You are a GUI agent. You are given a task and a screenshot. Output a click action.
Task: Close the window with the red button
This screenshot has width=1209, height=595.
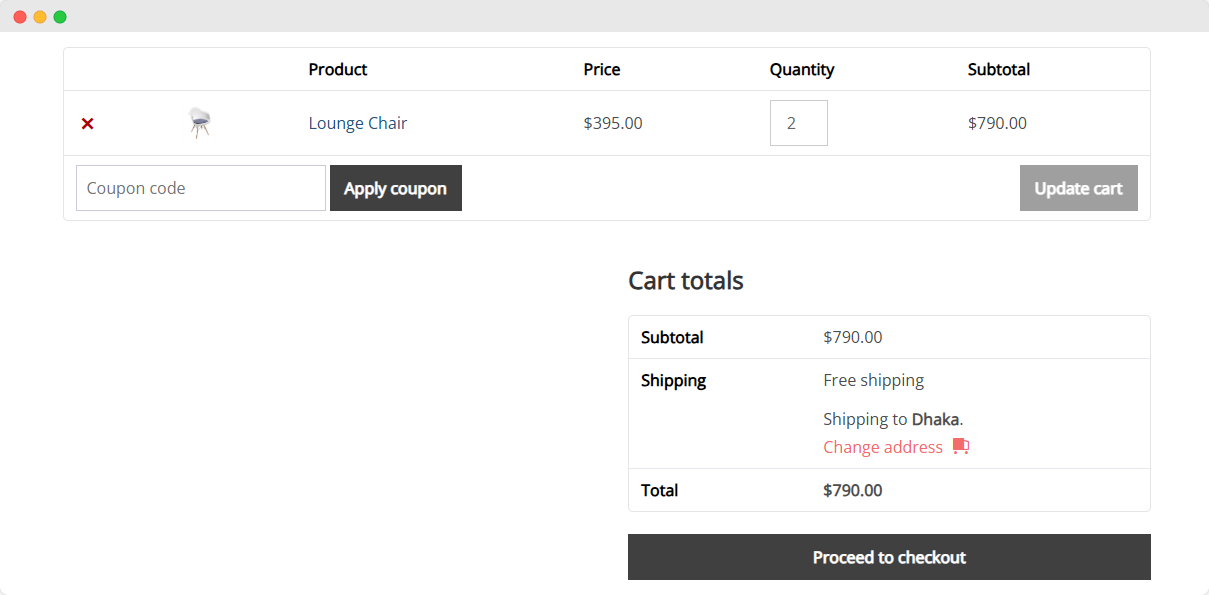tap(20, 17)
